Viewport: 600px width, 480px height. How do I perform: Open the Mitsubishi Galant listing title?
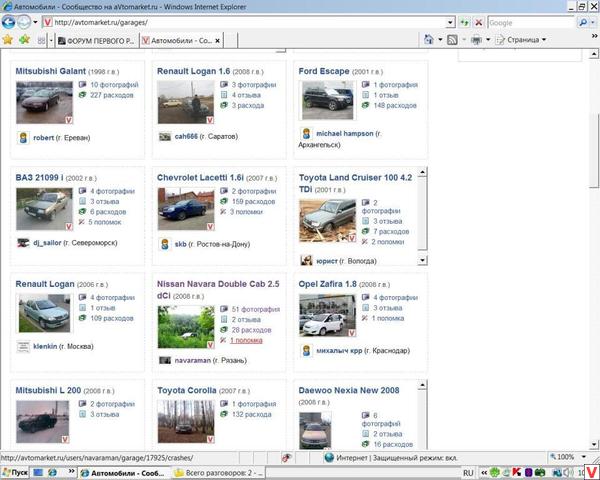(x=51, y=71)
